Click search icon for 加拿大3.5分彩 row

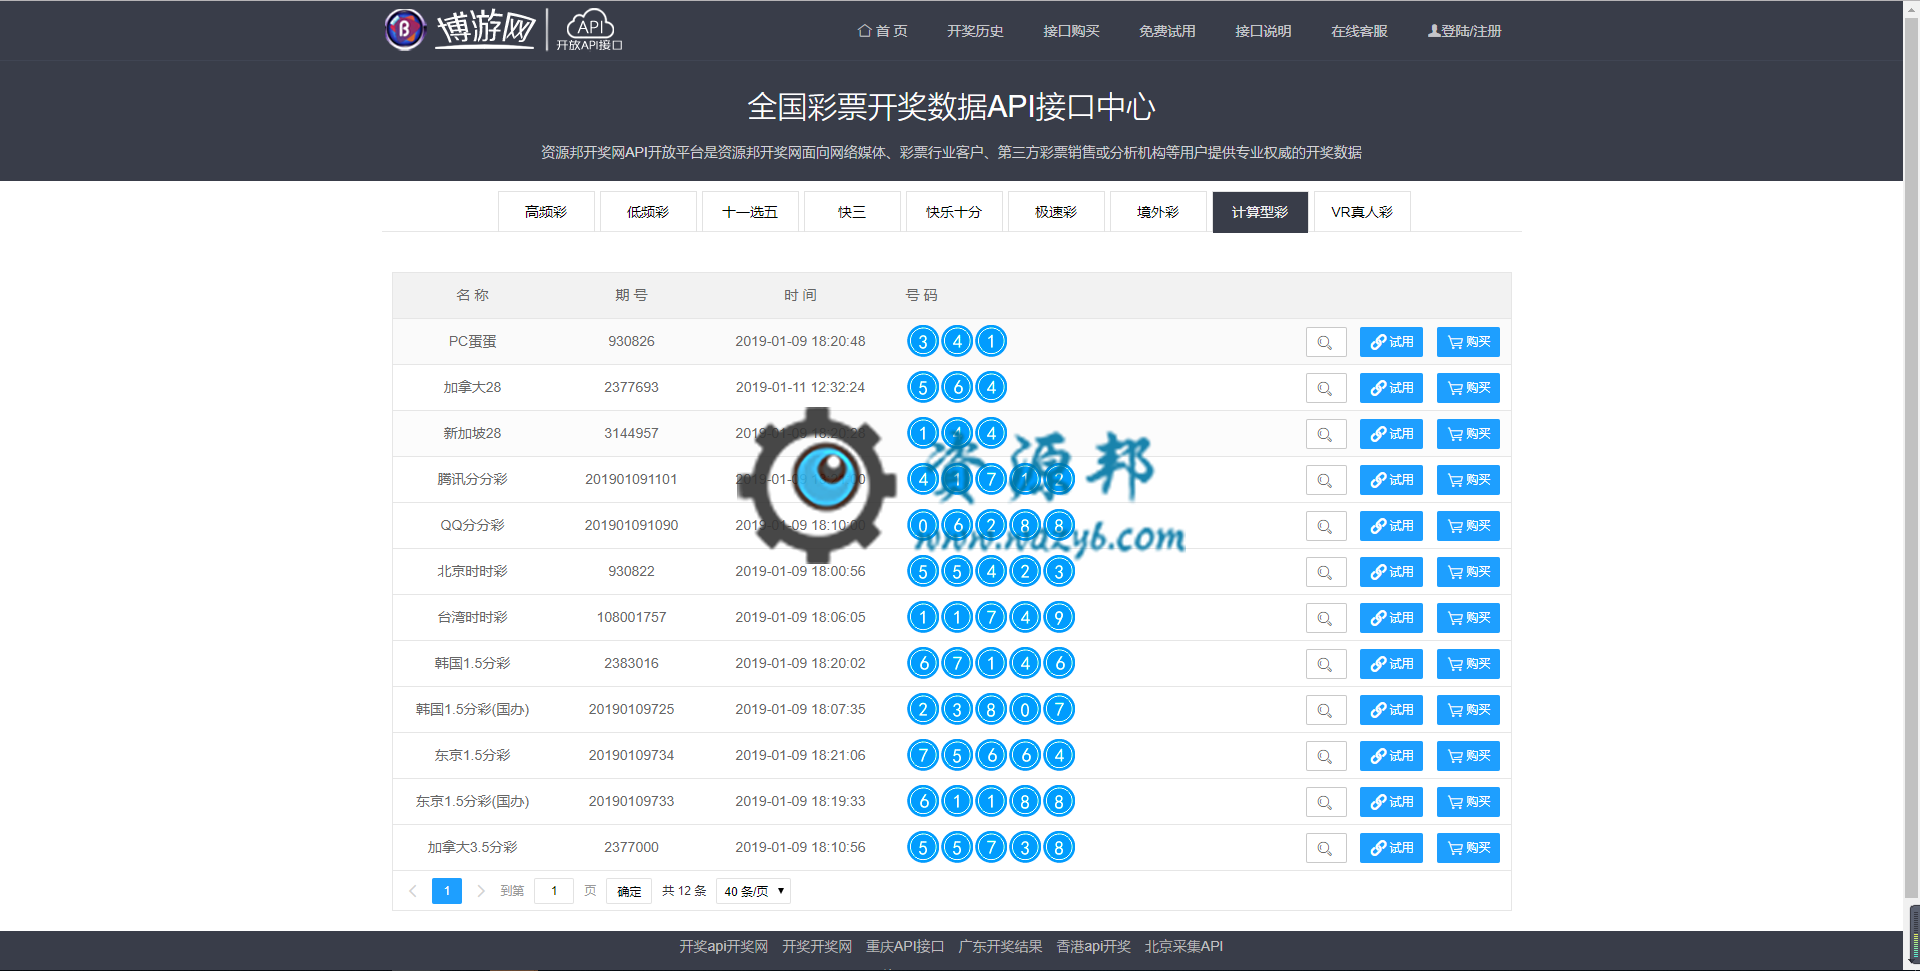click(1326, 848)
